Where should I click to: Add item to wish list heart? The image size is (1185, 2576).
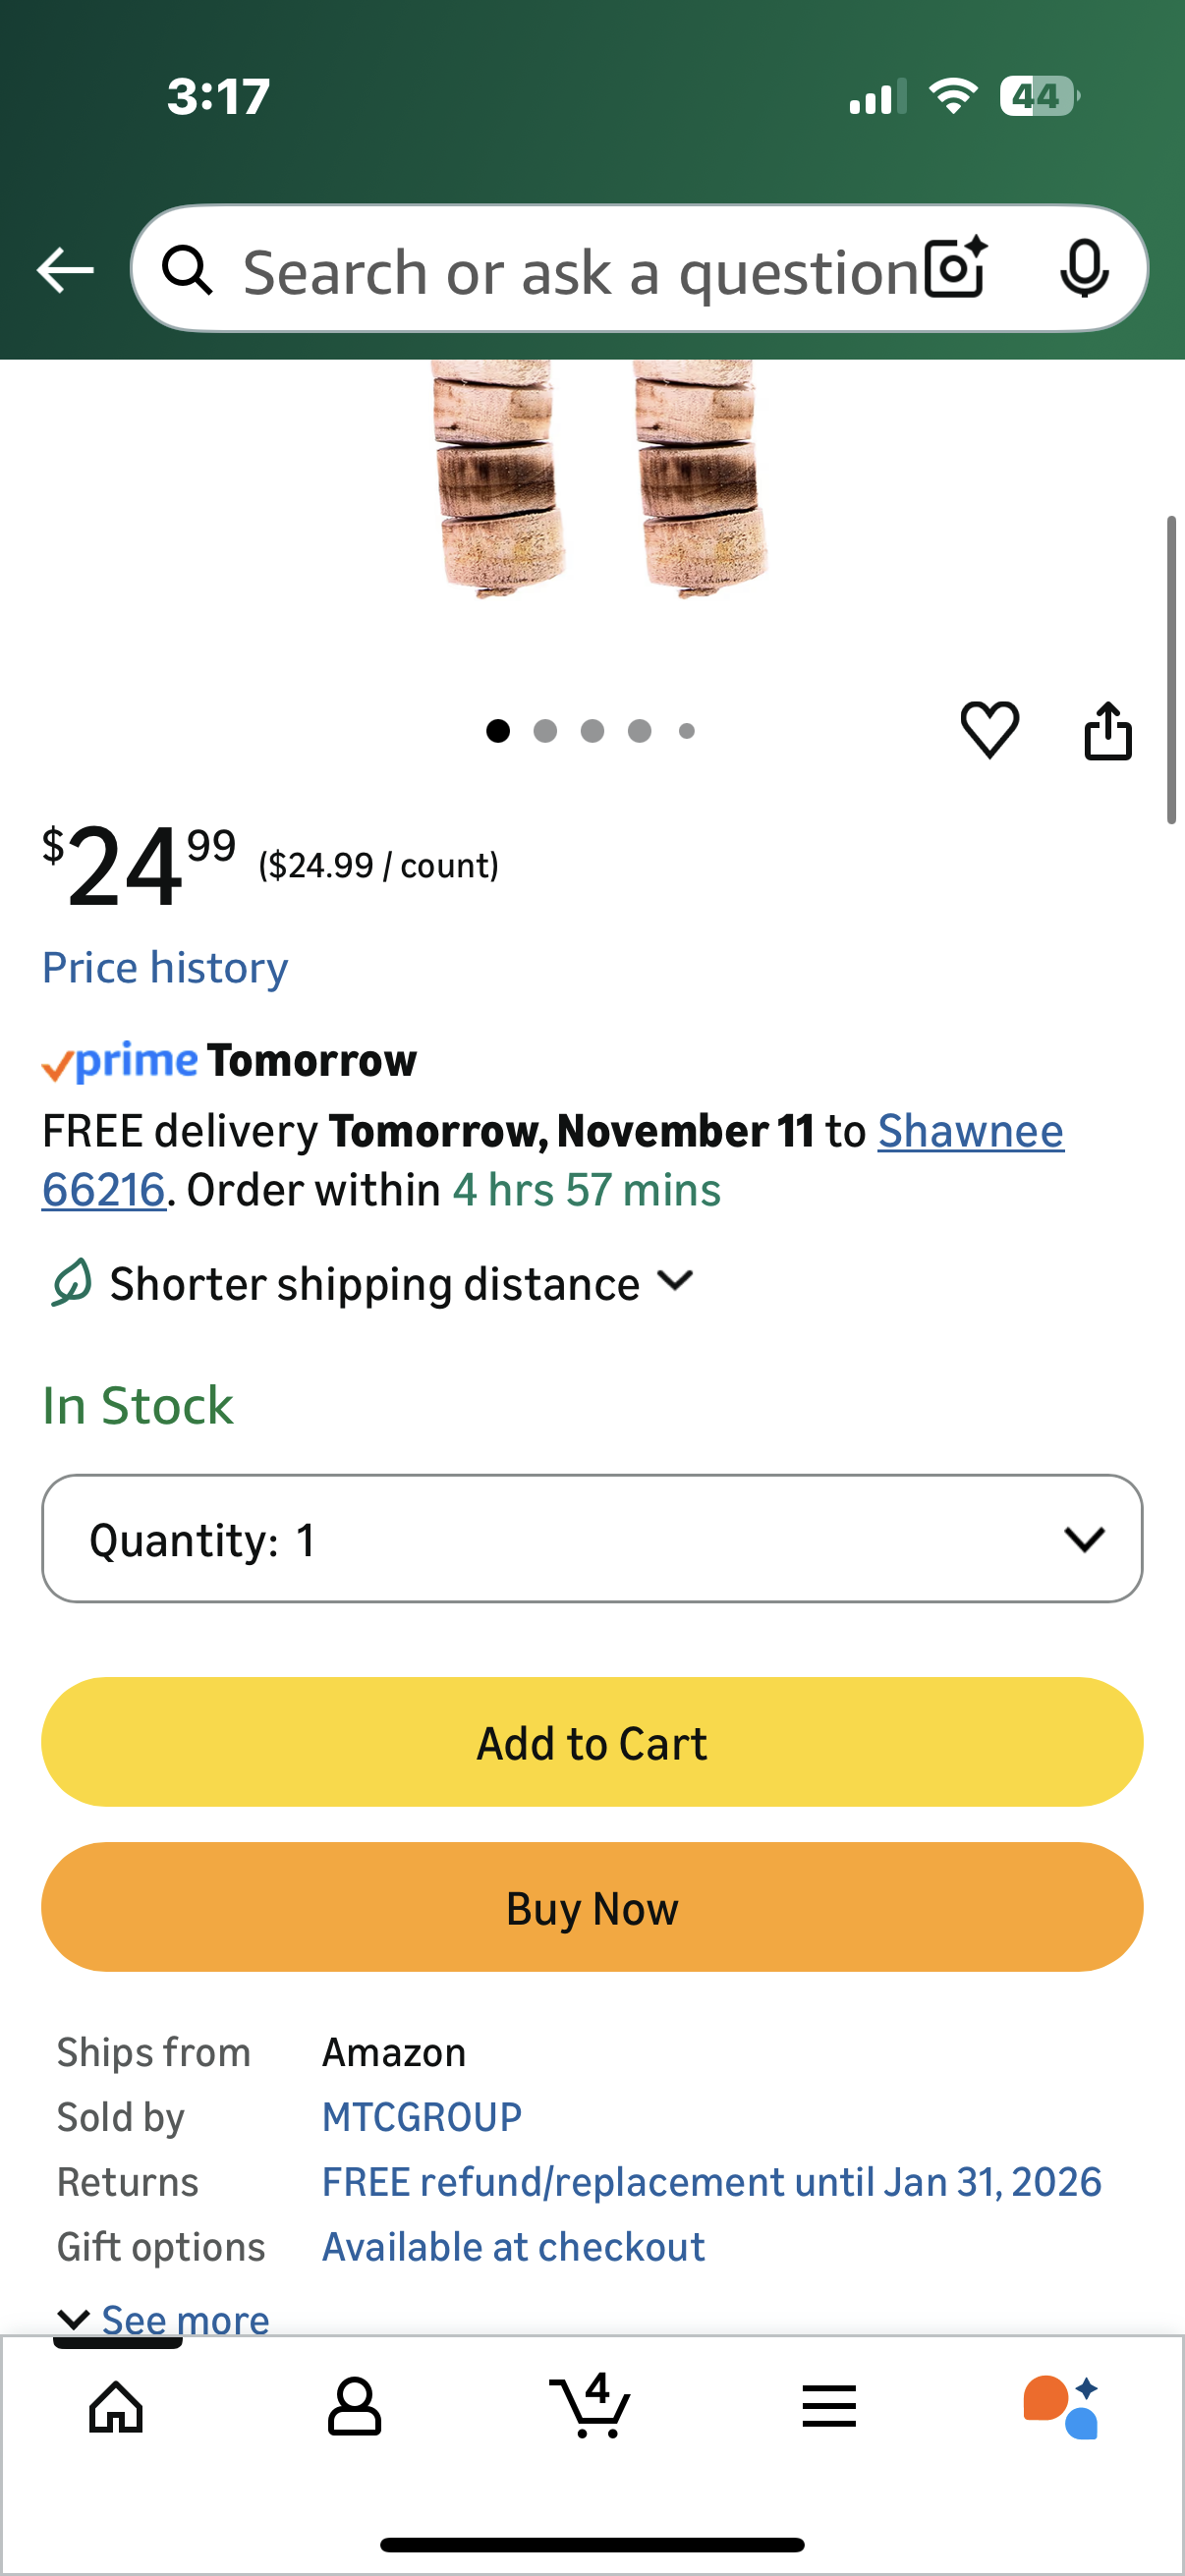(989, 730)
